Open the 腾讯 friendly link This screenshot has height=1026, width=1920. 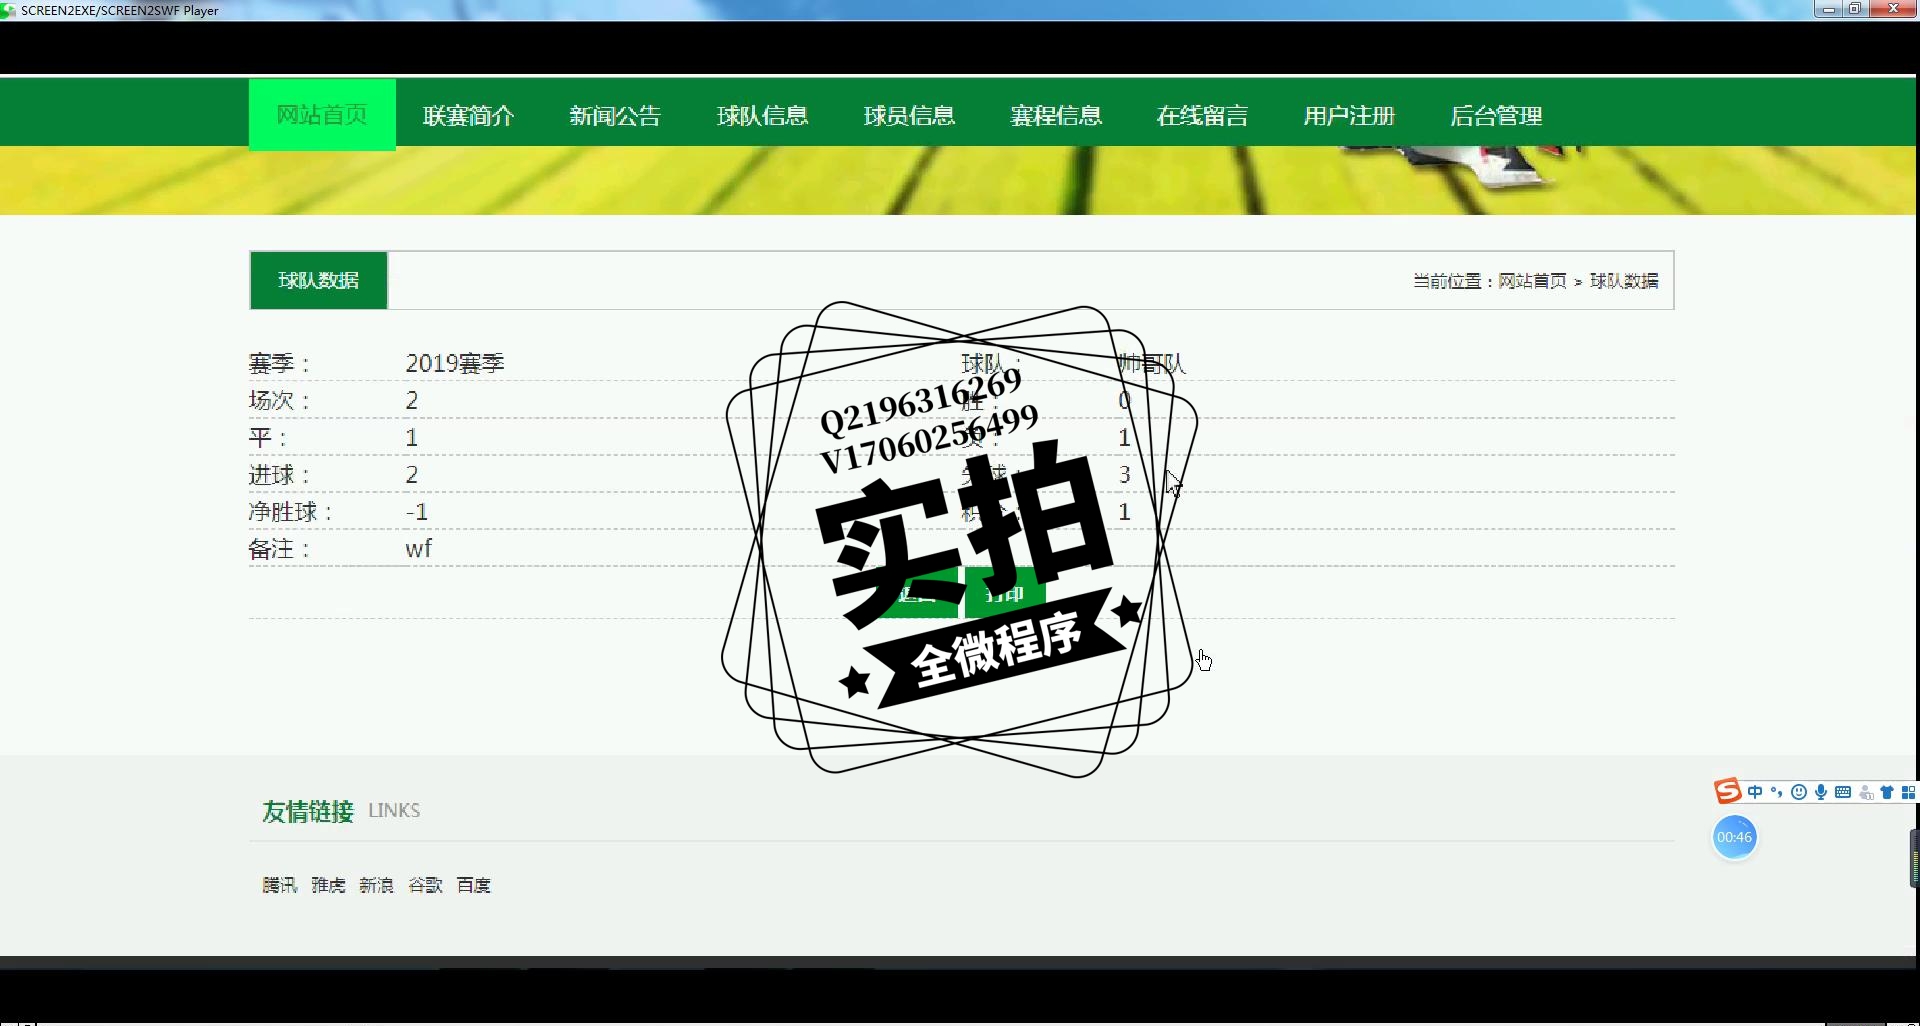(280, 885)
